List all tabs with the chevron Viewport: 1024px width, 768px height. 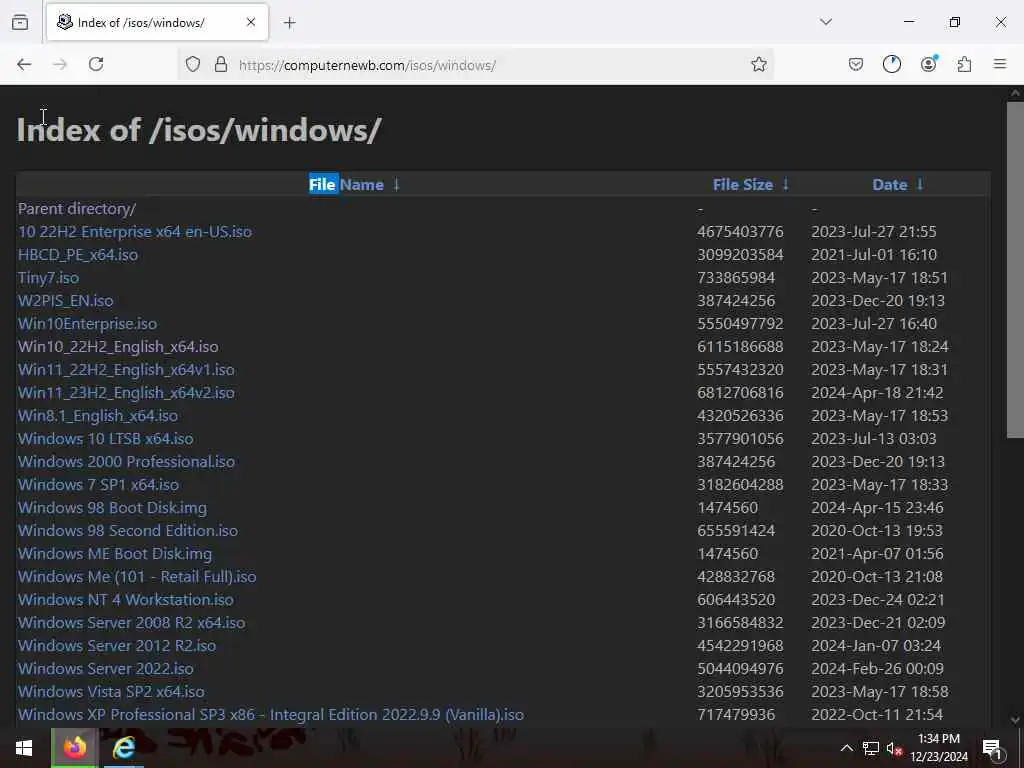coord(826,22)
